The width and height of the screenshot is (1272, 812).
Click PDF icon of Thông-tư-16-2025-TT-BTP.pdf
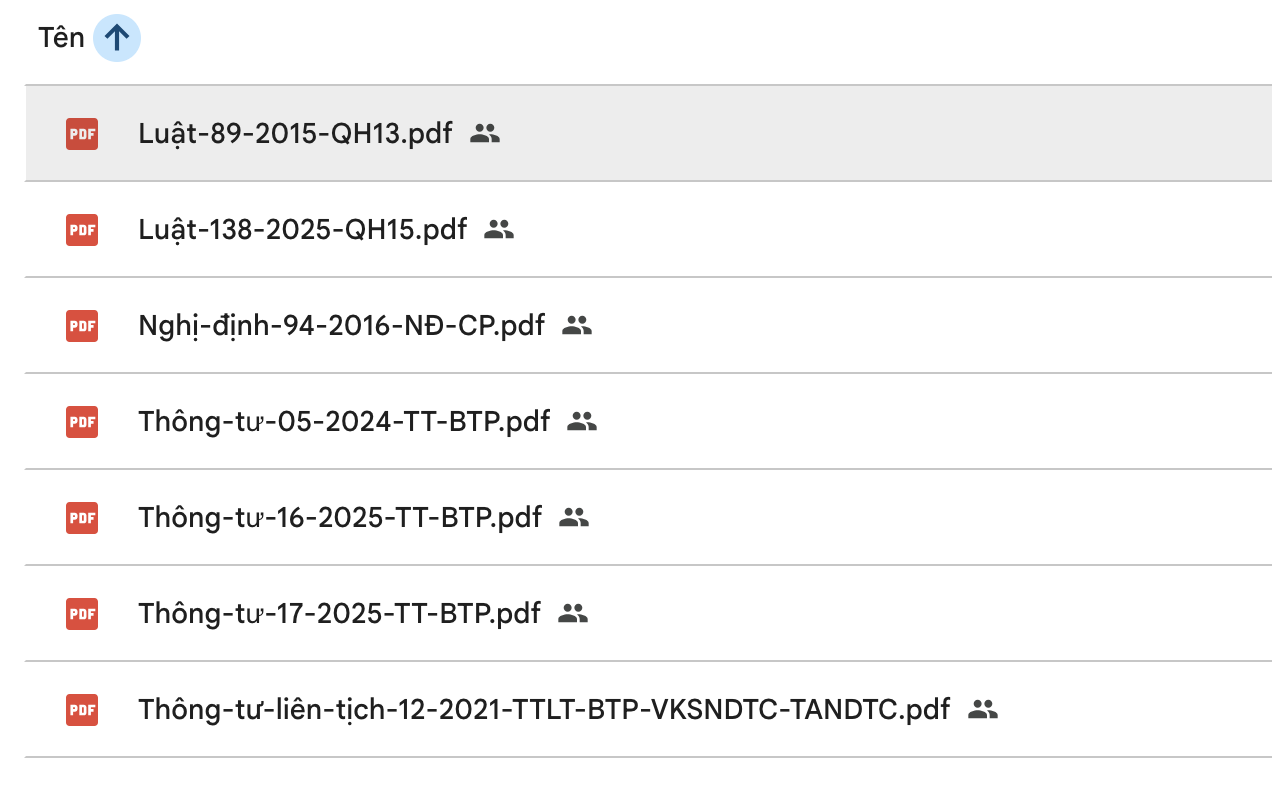(82, 518)
